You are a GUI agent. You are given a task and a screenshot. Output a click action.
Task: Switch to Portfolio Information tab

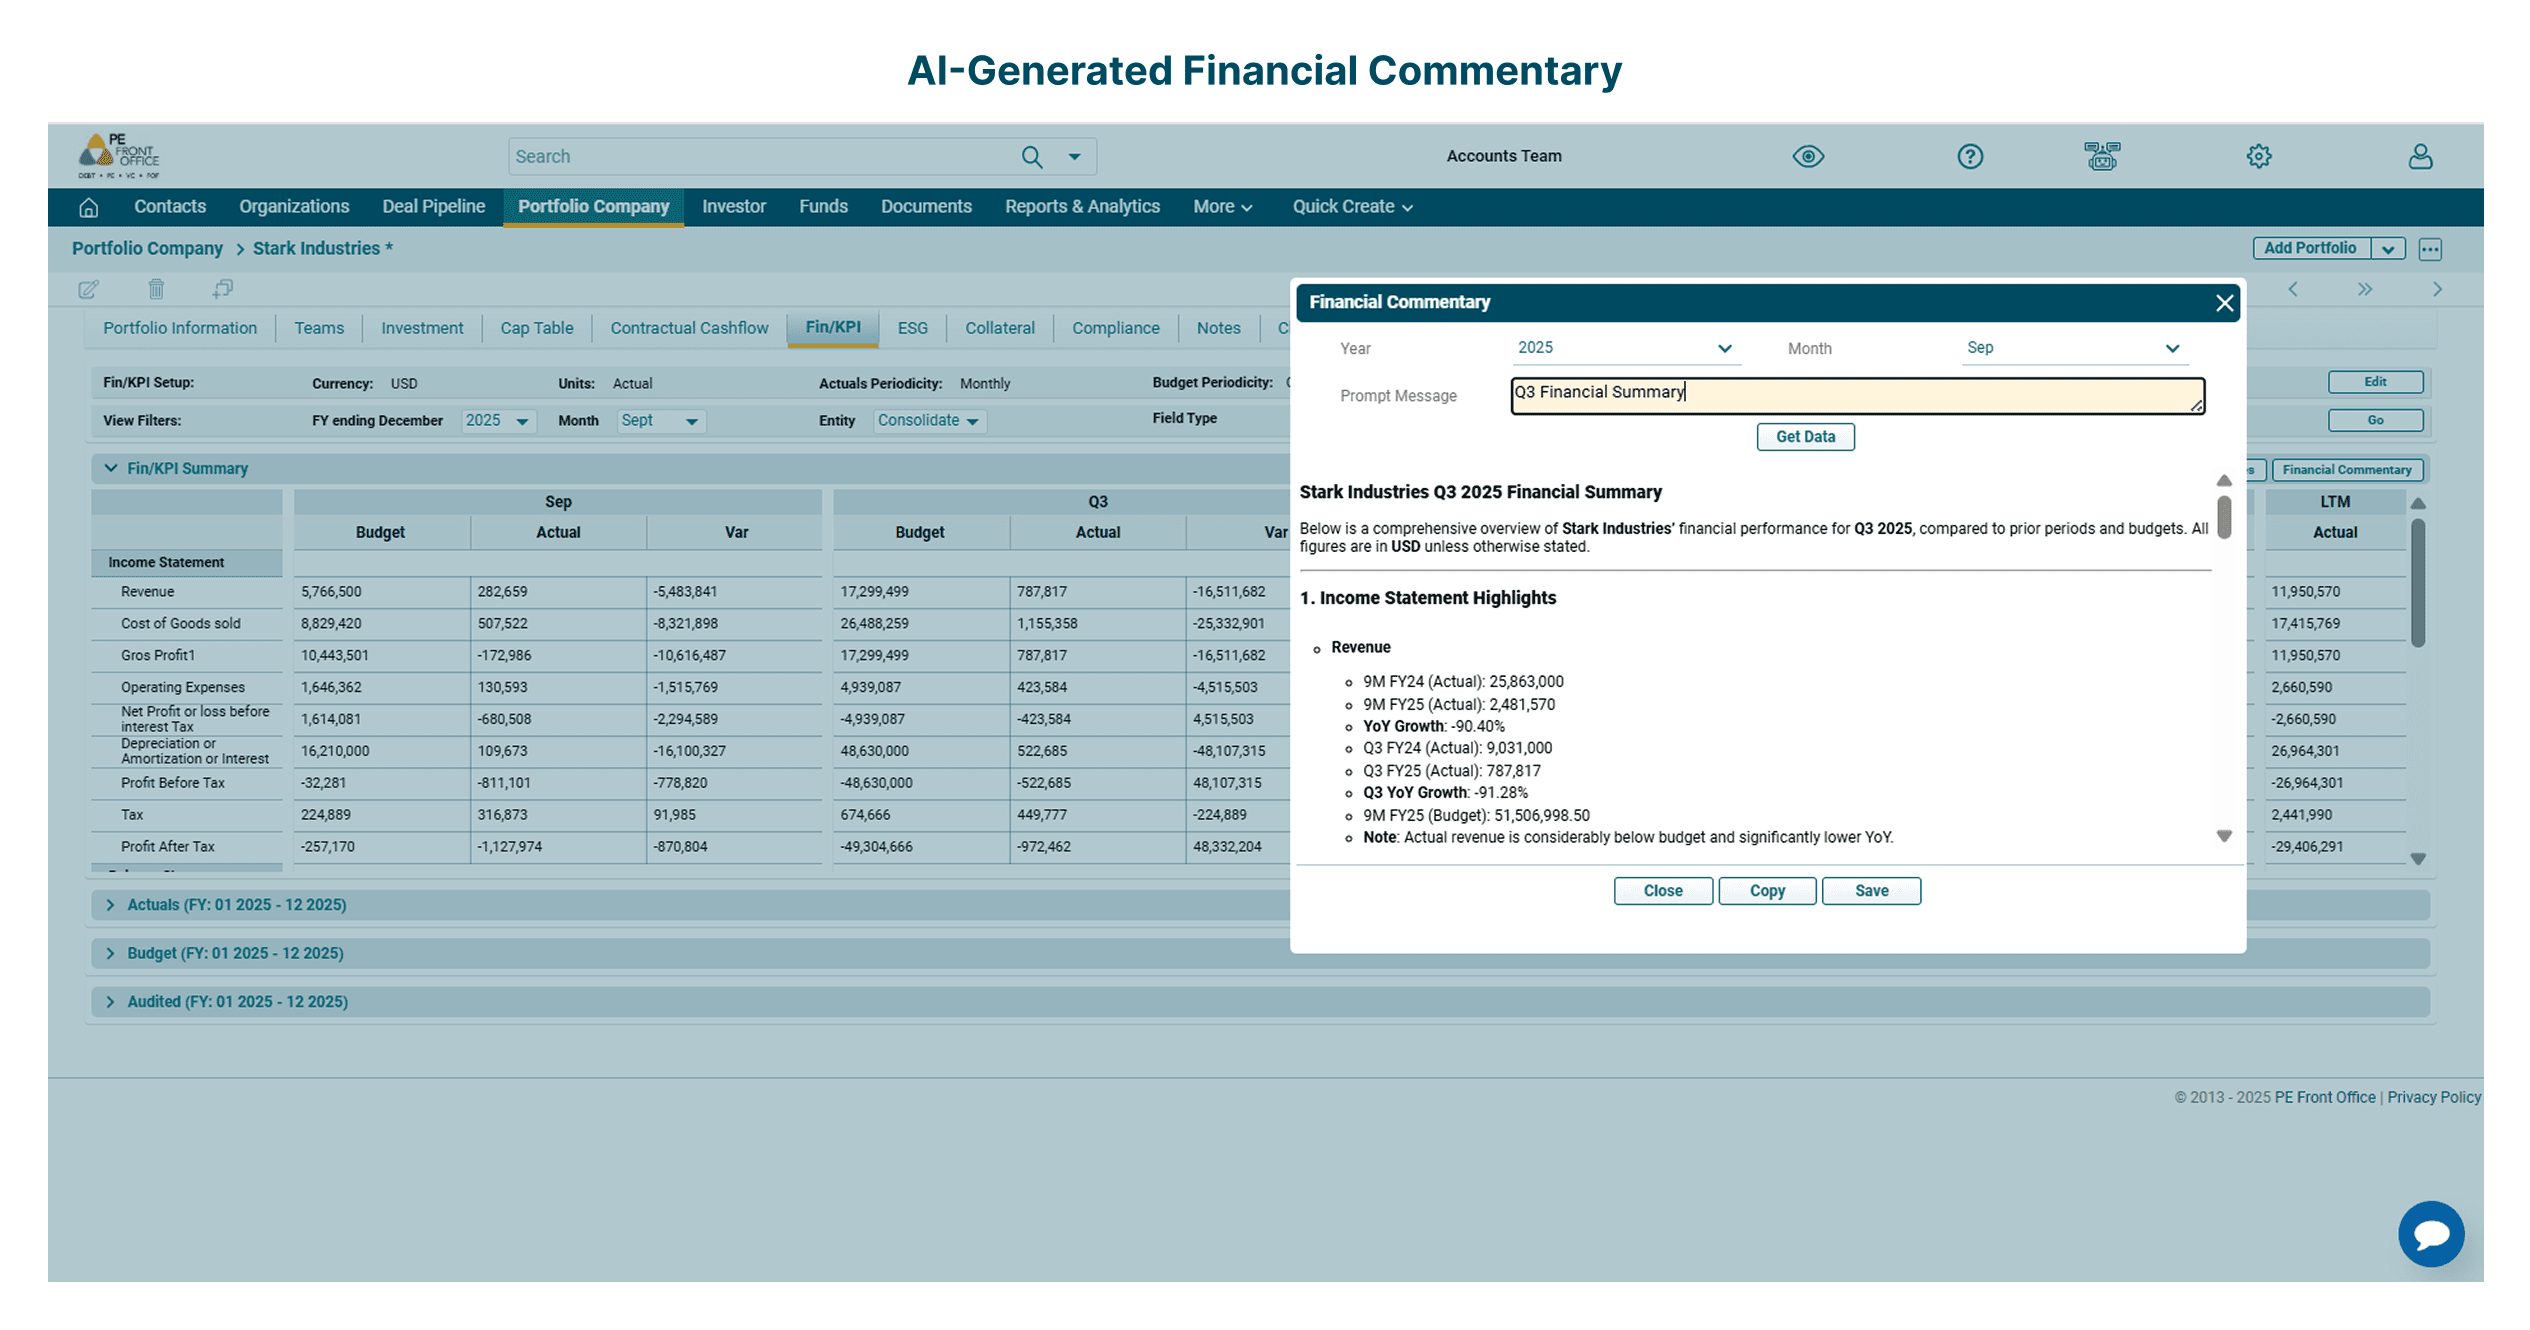coord(180,328)
